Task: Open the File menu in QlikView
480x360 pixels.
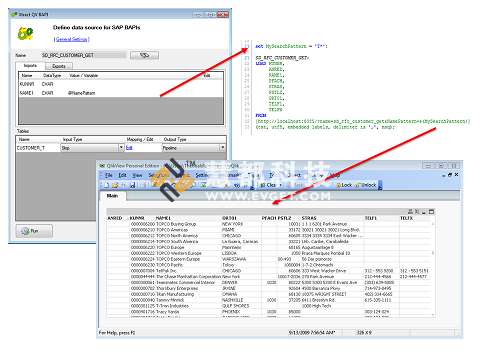Action: 109,175
